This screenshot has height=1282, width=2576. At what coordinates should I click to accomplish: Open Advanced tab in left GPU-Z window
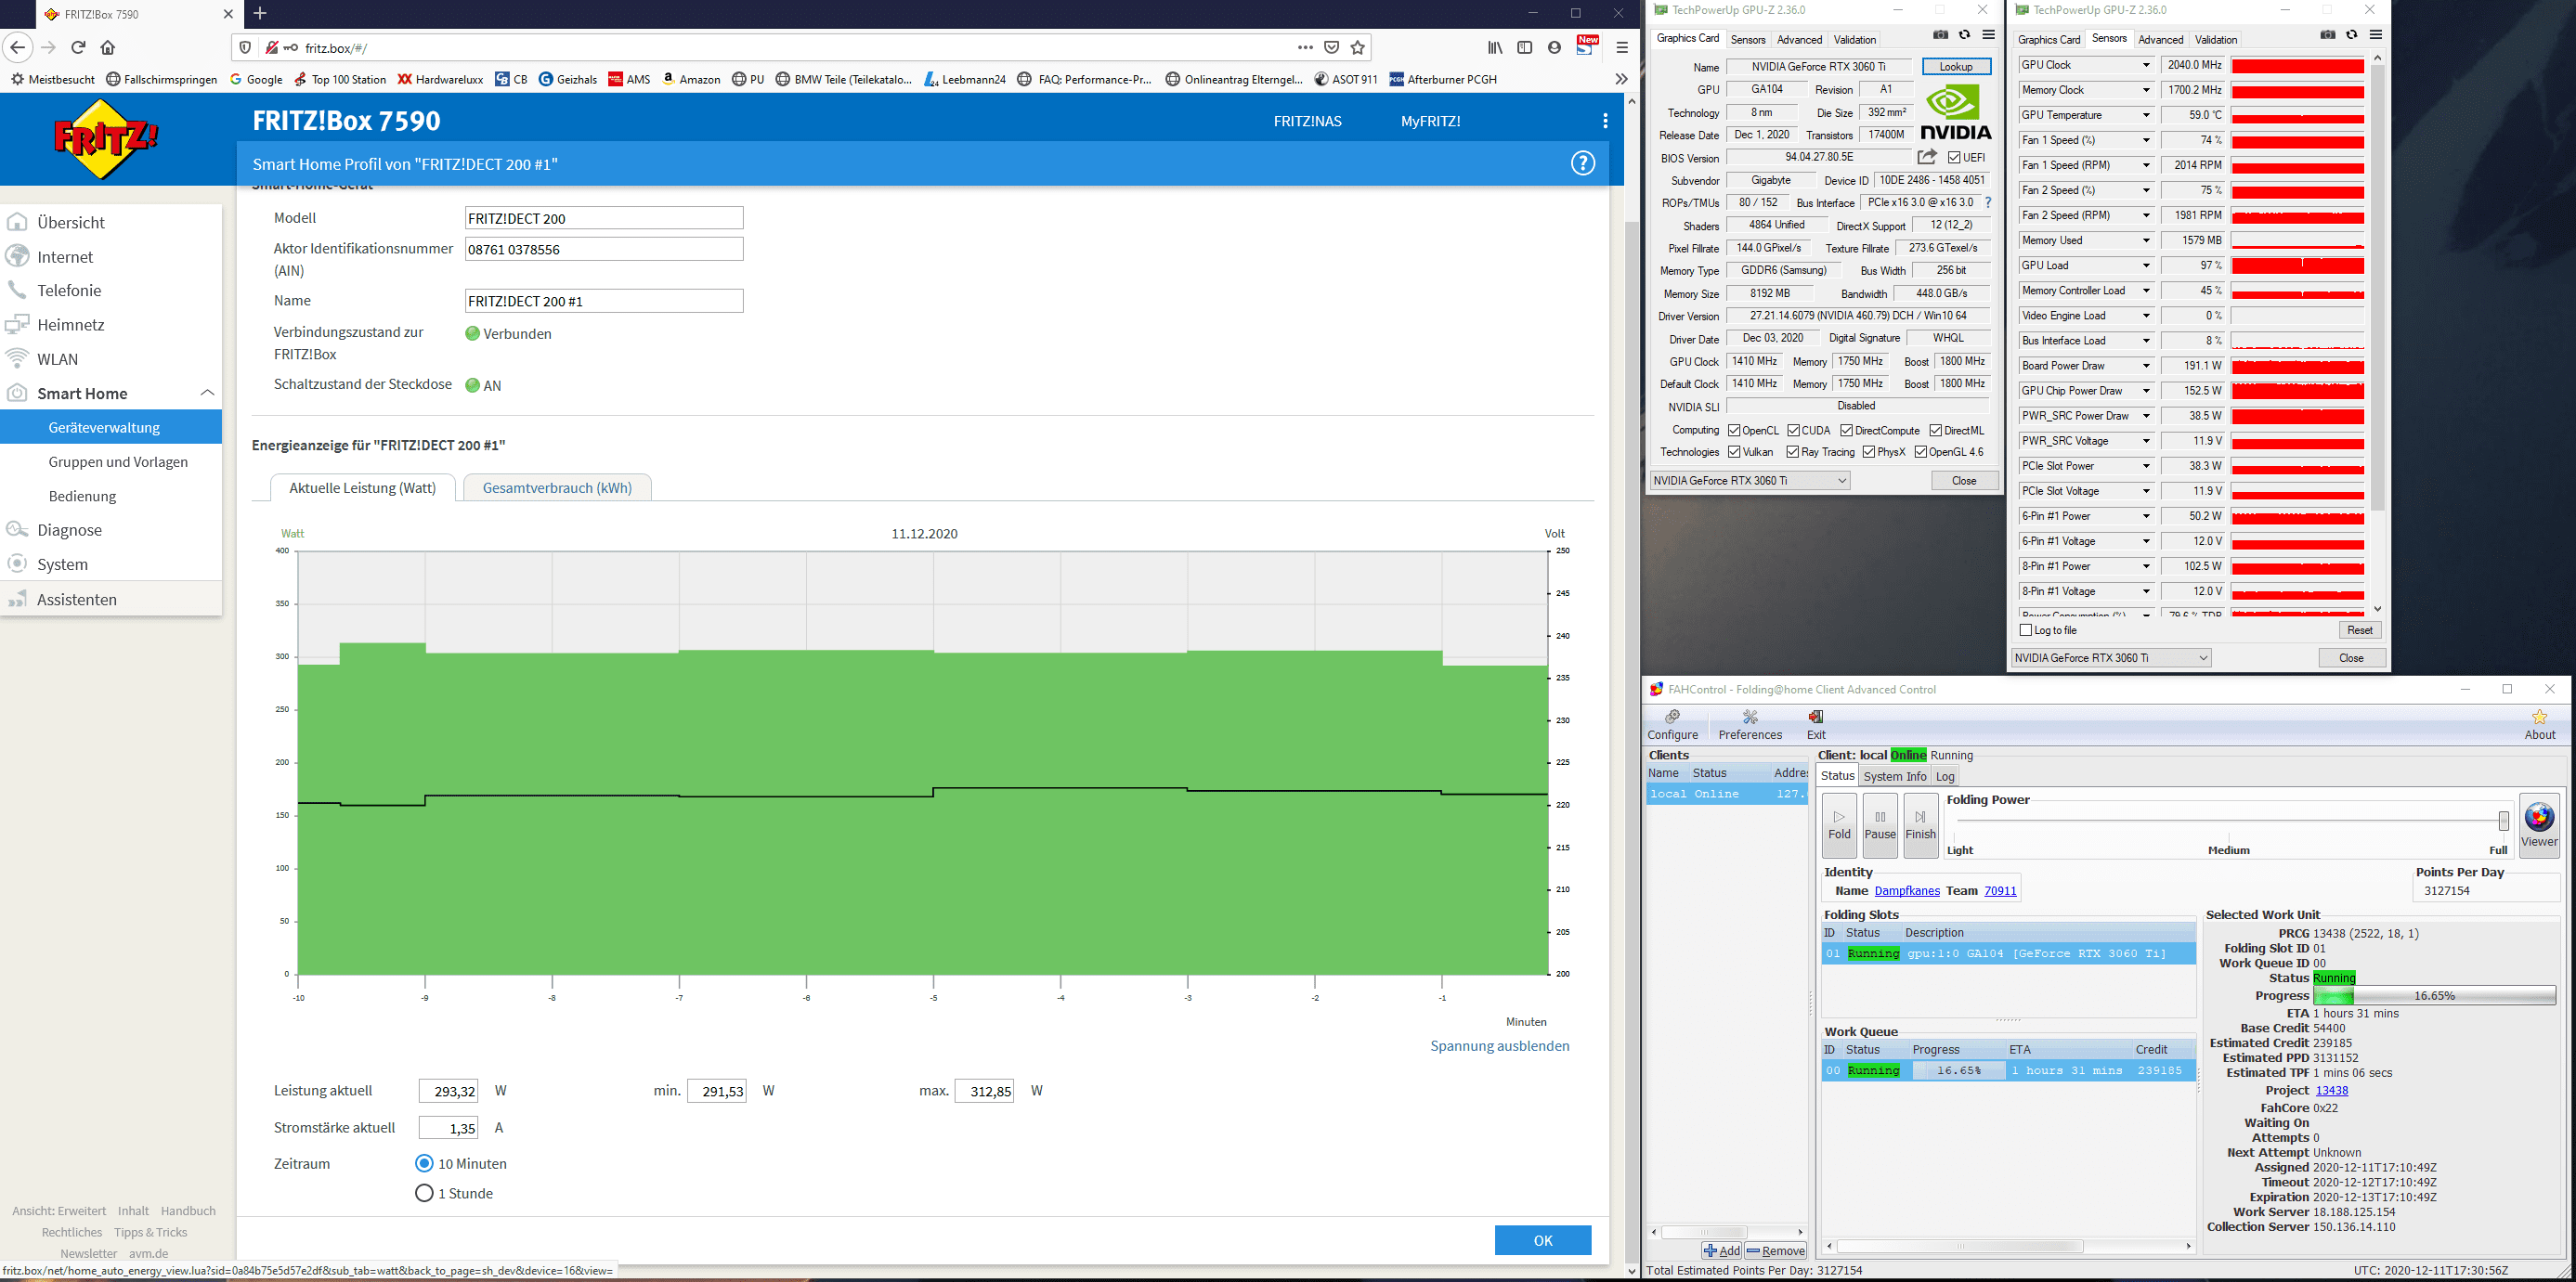[1799, 40]
